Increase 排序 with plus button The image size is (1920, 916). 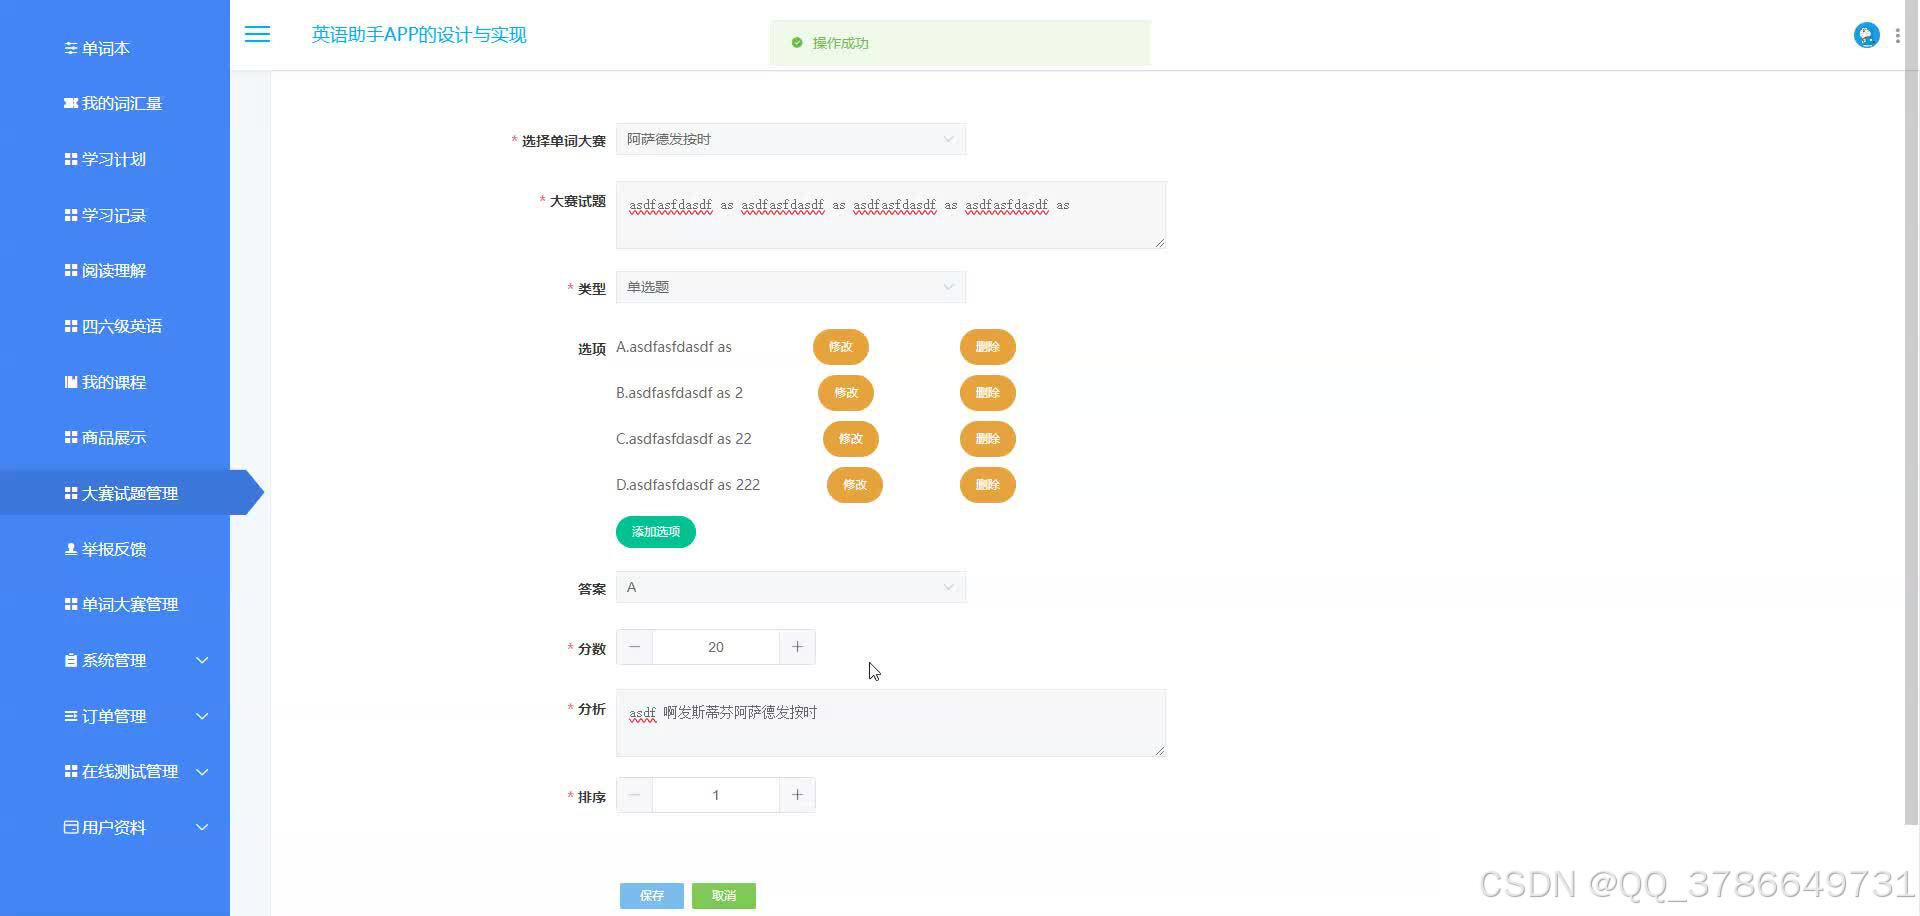797,795
